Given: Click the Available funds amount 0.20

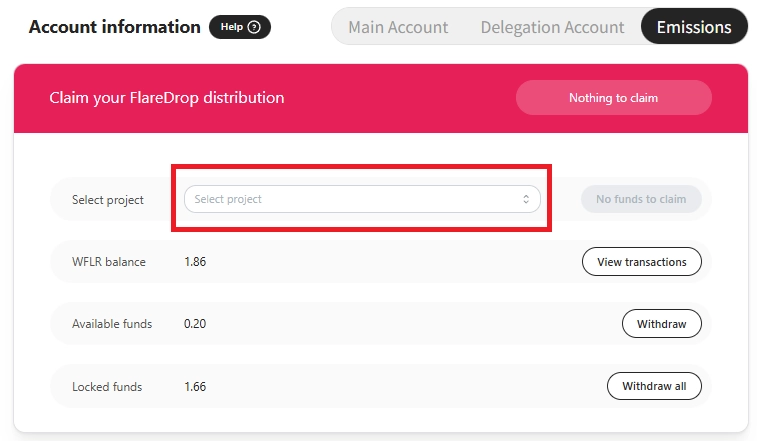Looking at the screenshot, I should (x=195, y=324).
